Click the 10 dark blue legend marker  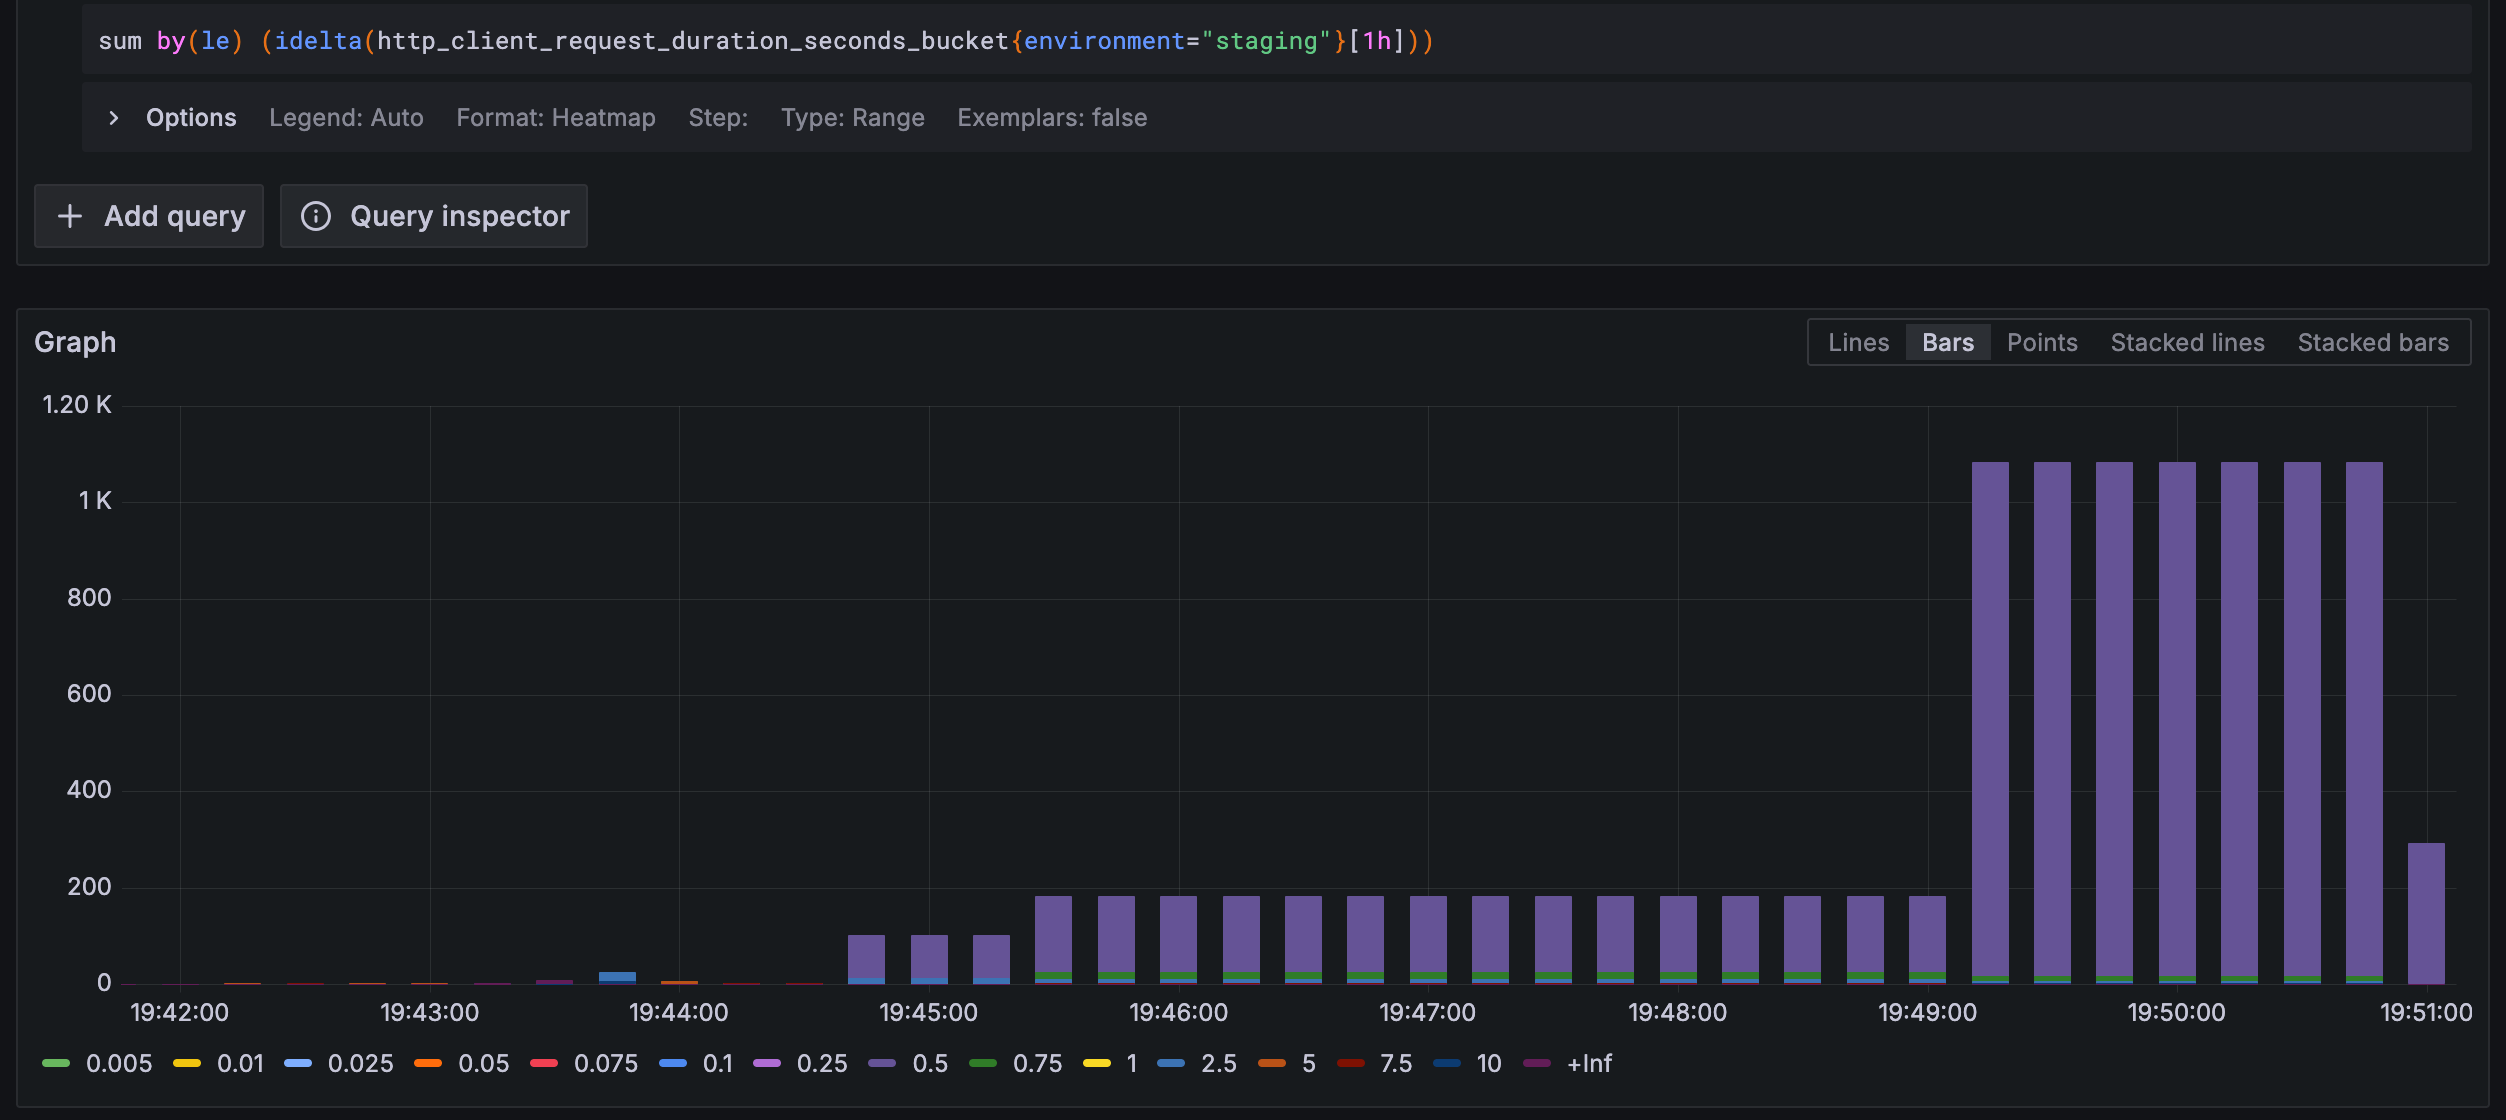coord(1447,1064)
